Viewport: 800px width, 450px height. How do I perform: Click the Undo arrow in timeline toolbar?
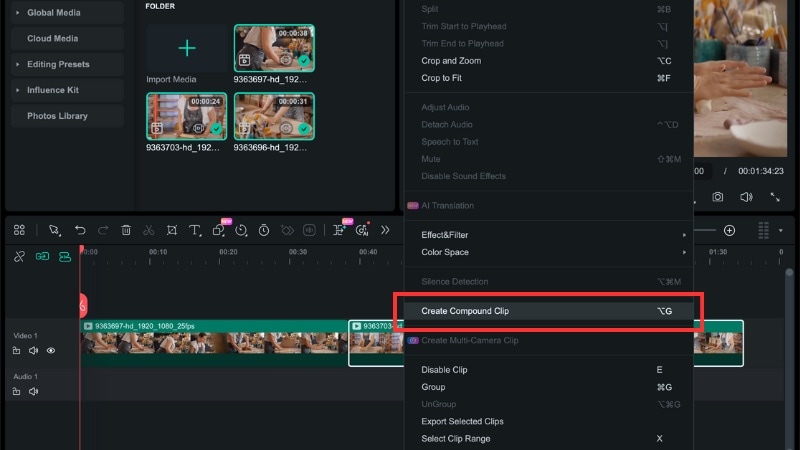80,230
